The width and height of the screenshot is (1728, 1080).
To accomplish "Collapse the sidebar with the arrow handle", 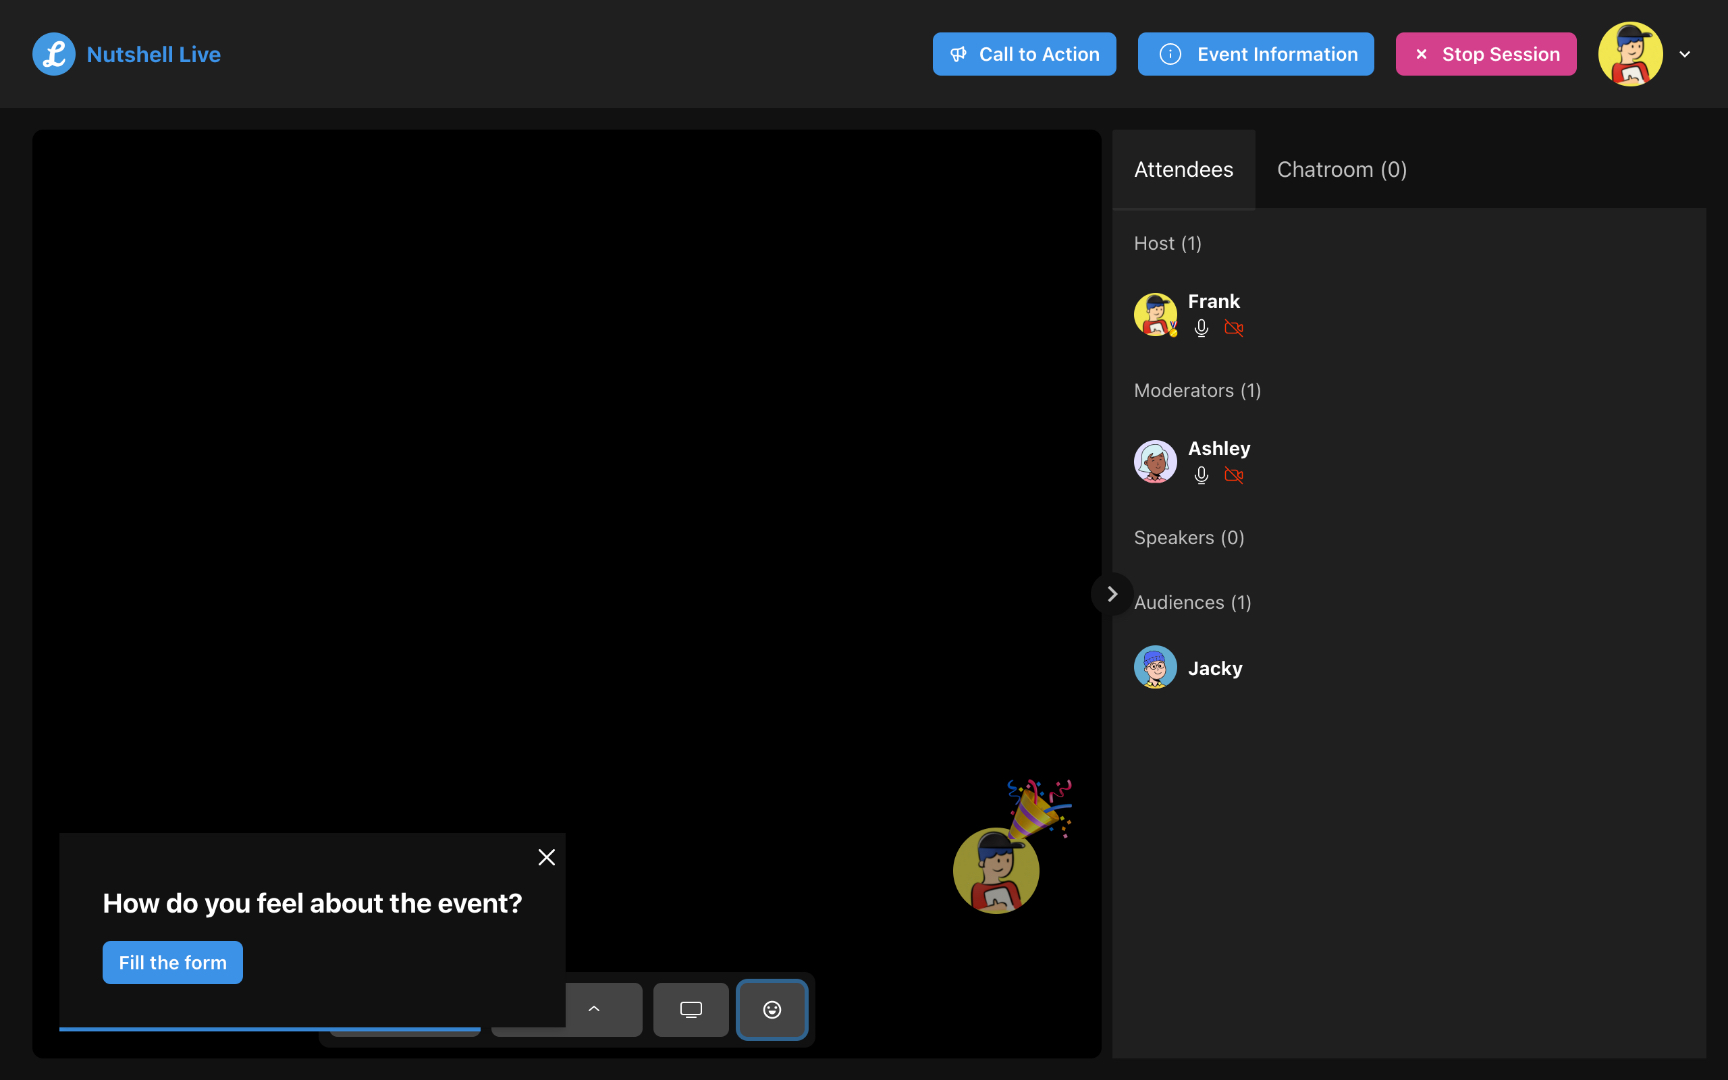I will click(x=1111, y=593).
